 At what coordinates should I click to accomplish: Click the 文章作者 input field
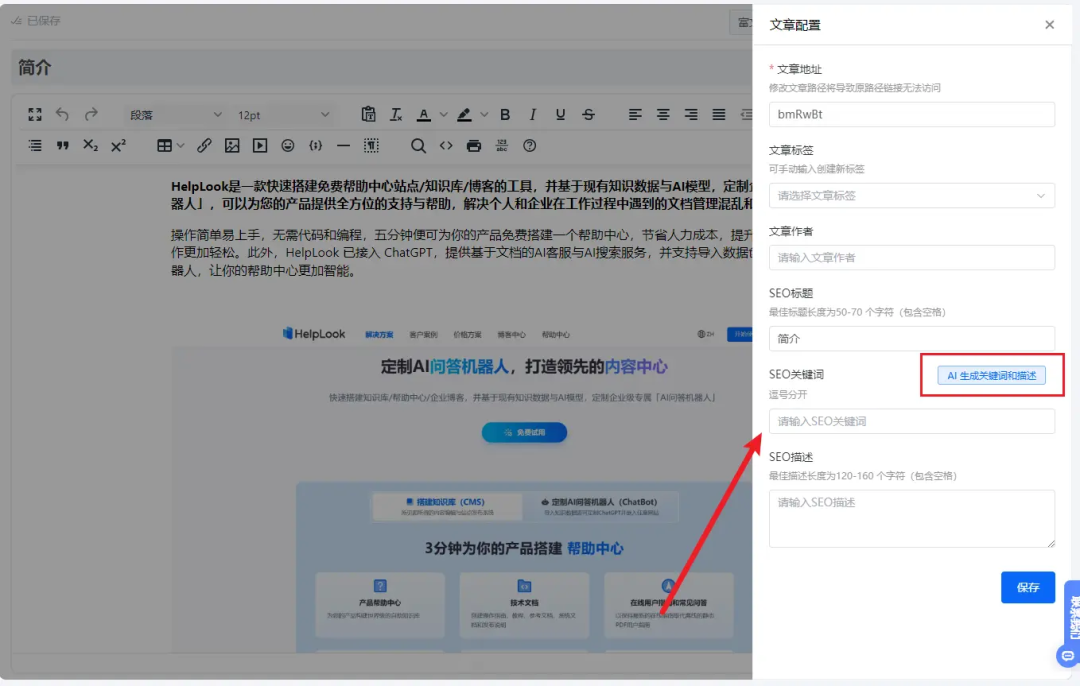pyautogui.click(x=911, y=258)
